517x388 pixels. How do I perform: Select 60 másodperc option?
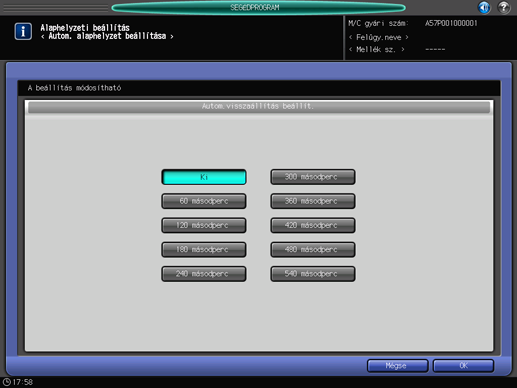click(x=204, y=201)
